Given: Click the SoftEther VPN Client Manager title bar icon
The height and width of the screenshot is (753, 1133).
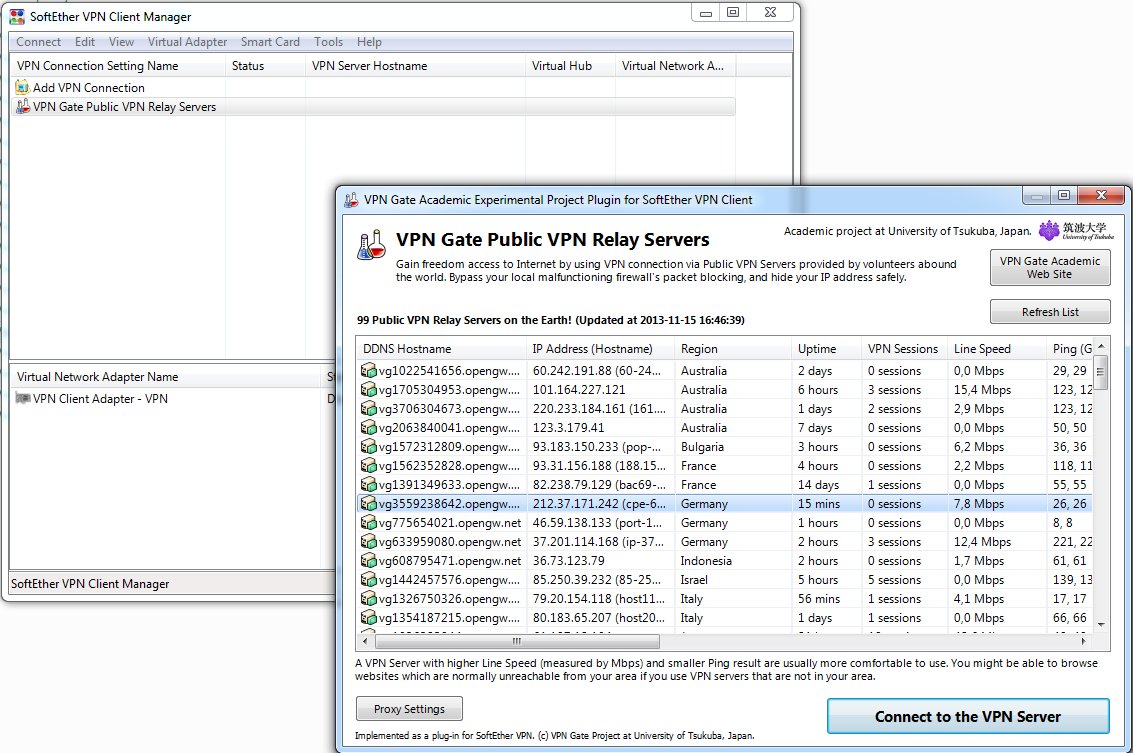Looking at the screenshot, I should coord(17,16).
